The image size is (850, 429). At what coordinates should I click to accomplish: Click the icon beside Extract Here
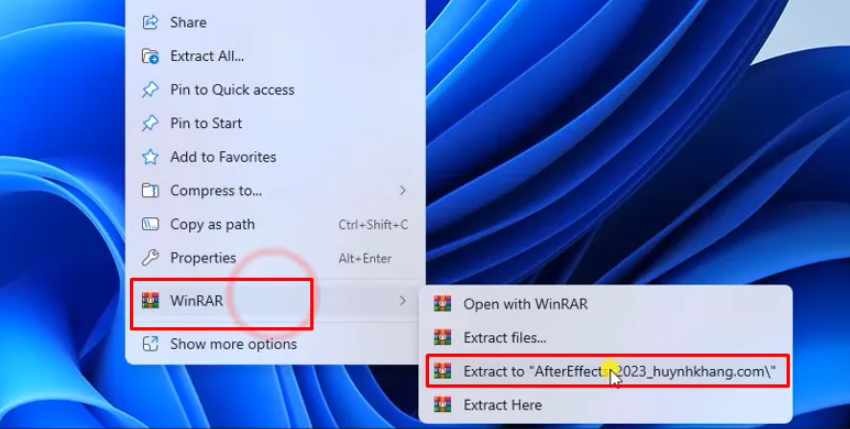[442, 405]
